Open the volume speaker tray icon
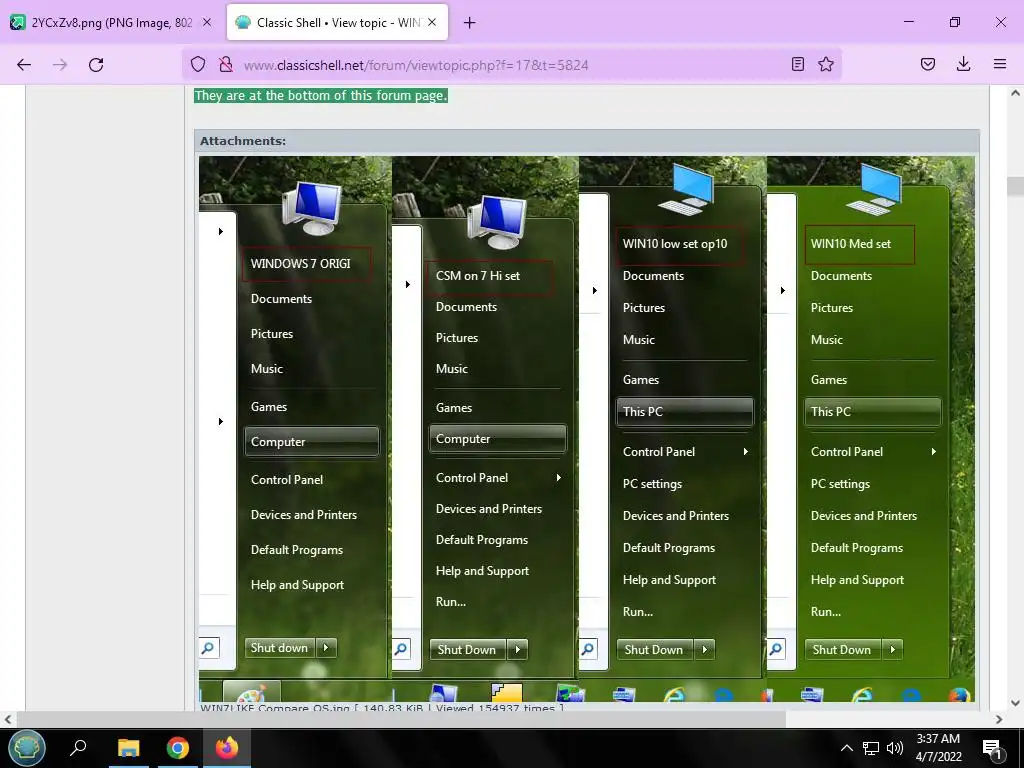1024x768 pixels. click(895, 748)
